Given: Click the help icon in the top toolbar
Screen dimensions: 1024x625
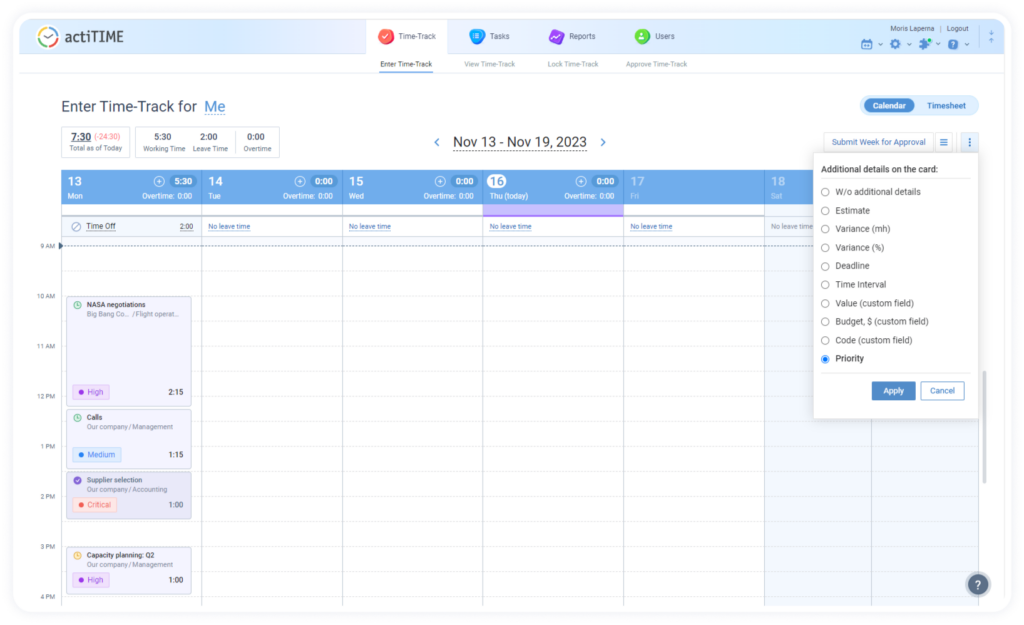Looking at the screenshot, I should (x=953, y=44).
